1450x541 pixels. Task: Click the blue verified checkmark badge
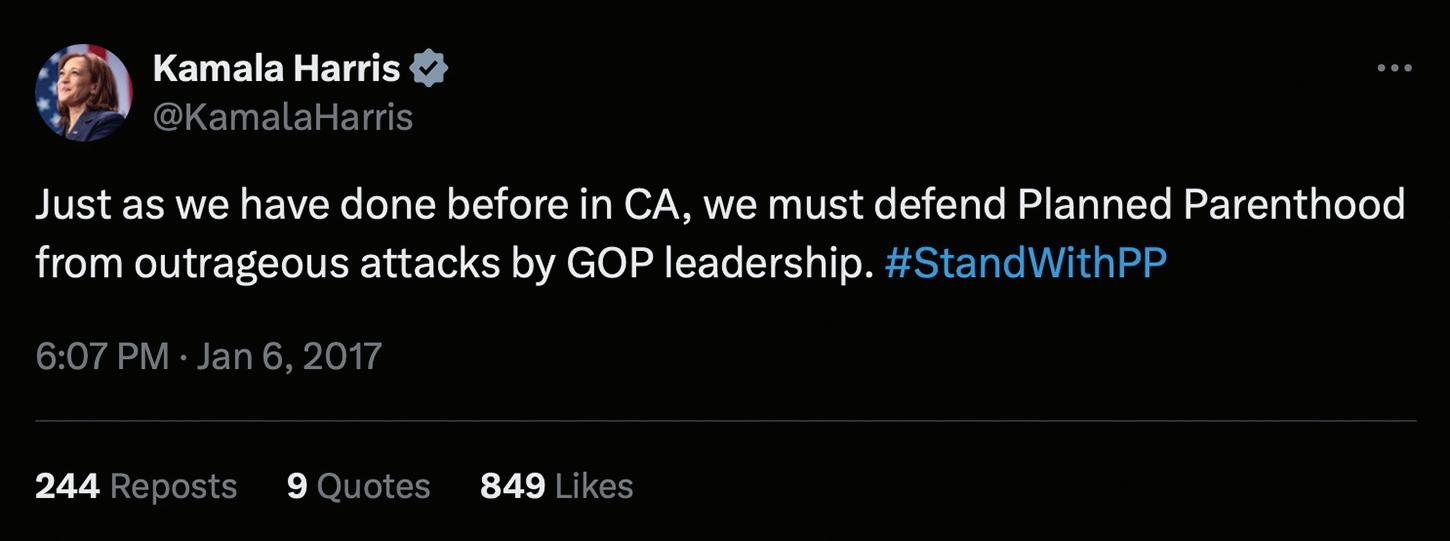tap(430, 69)
